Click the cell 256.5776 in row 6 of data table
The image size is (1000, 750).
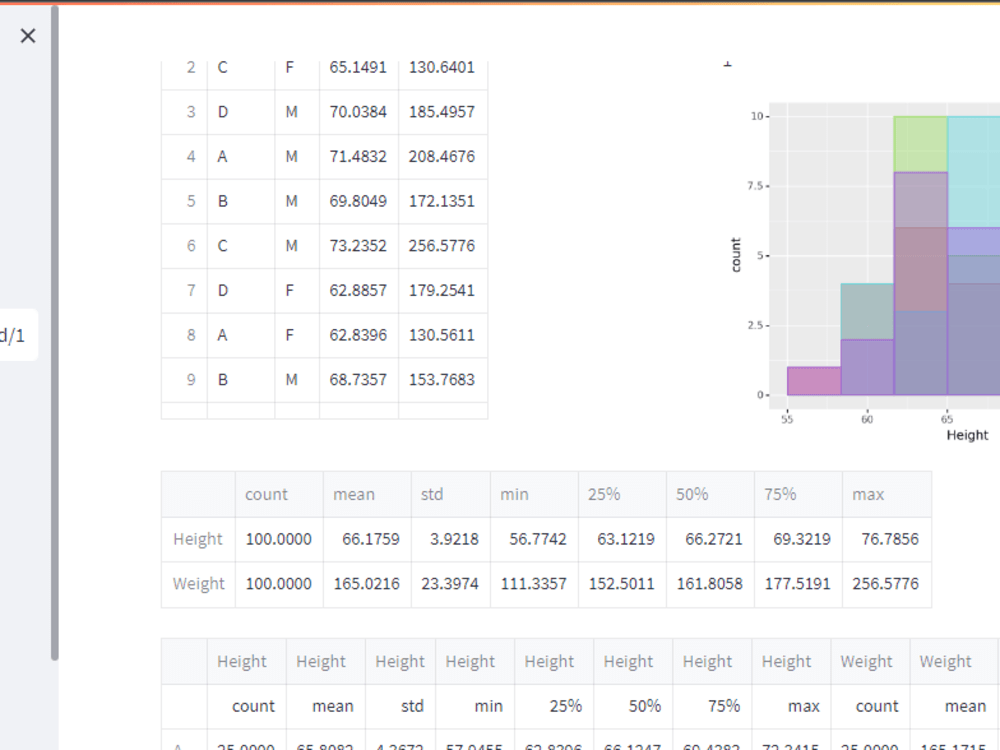(x=442, y=246)
